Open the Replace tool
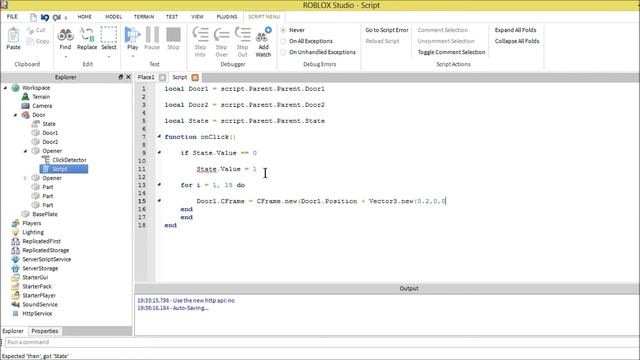640x360 pixels. point(87,35)
